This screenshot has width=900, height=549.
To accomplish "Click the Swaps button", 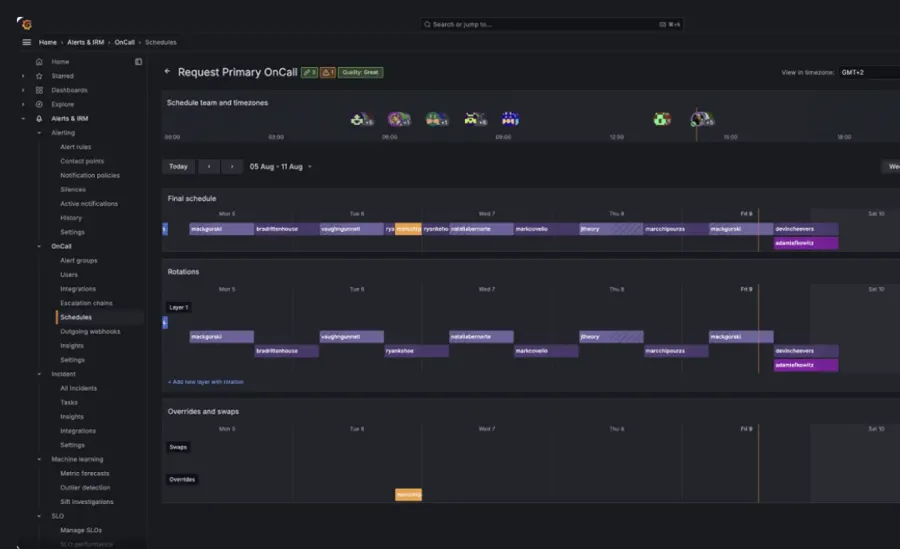I will pyautogui.click(x=178, y=447).
